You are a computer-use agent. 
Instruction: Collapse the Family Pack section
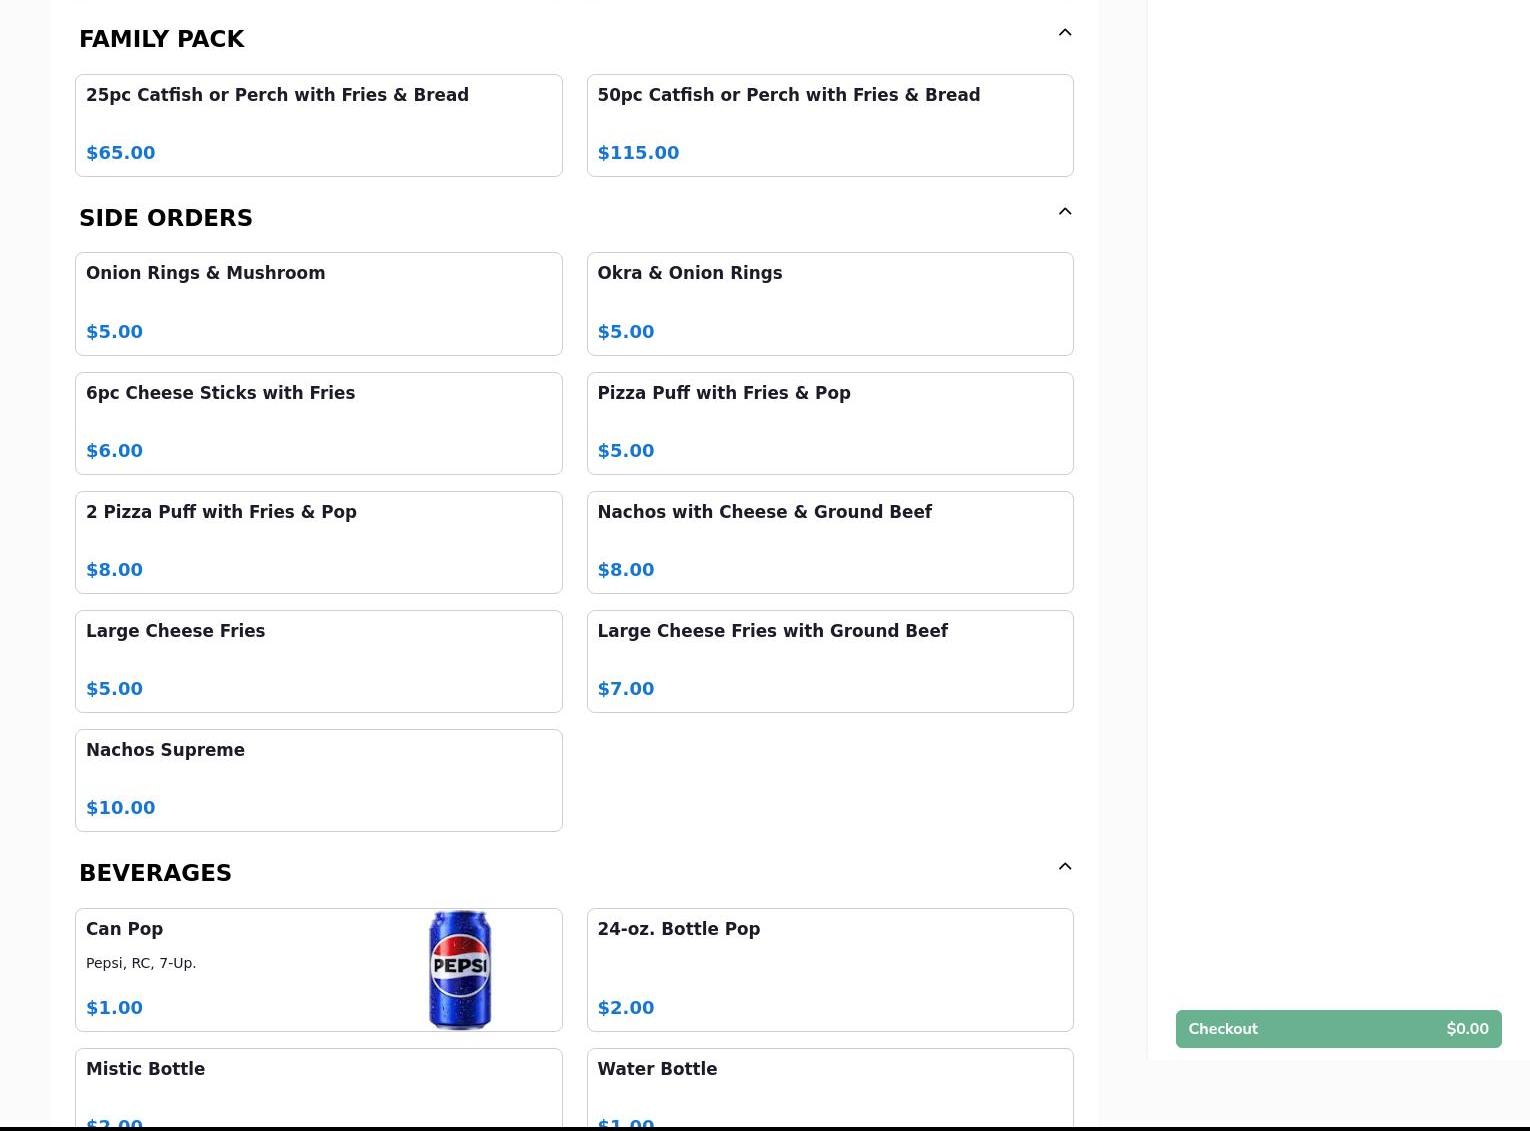tap(1064, 33)
